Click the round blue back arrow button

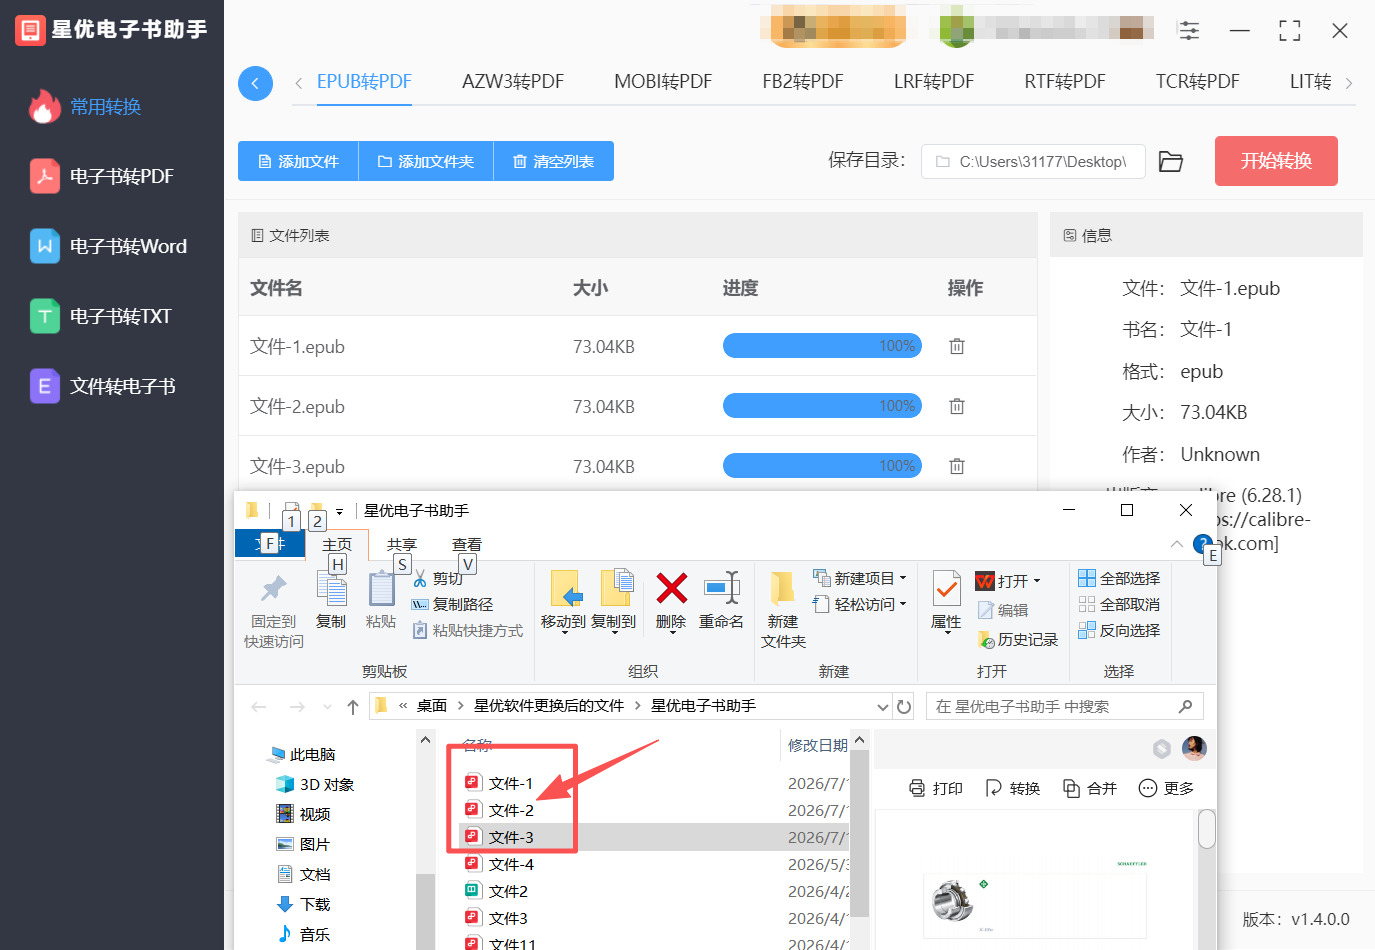[255, 83]
